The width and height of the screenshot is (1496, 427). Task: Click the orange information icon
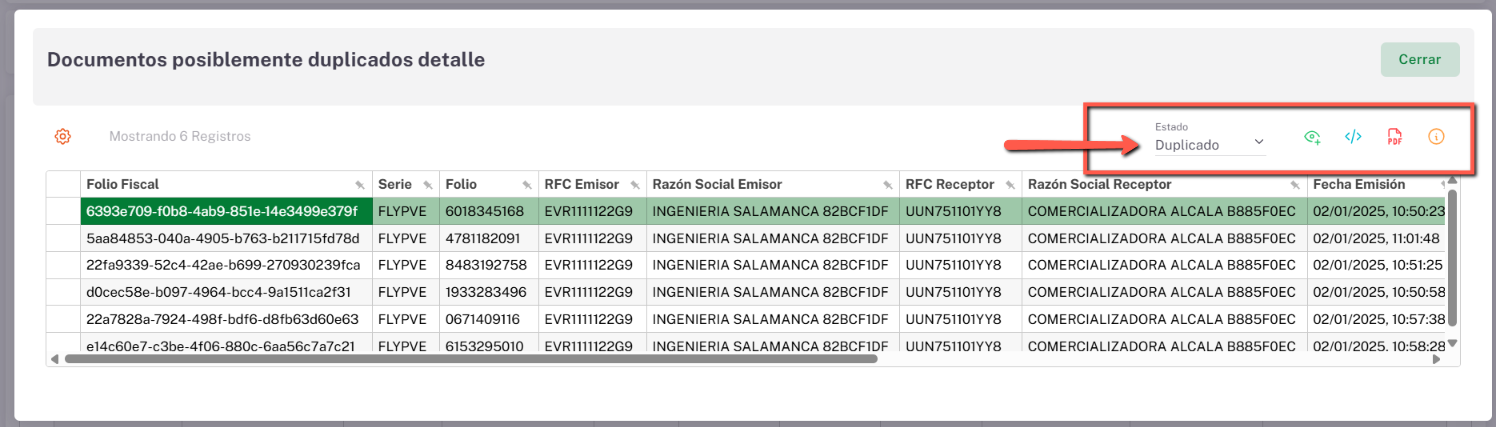[x=1436, y=138]
